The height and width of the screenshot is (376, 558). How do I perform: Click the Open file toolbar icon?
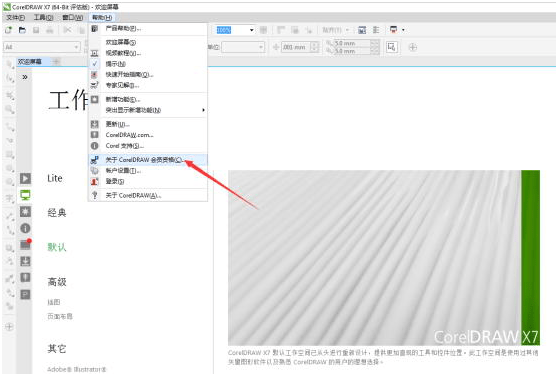coord(22,30)
